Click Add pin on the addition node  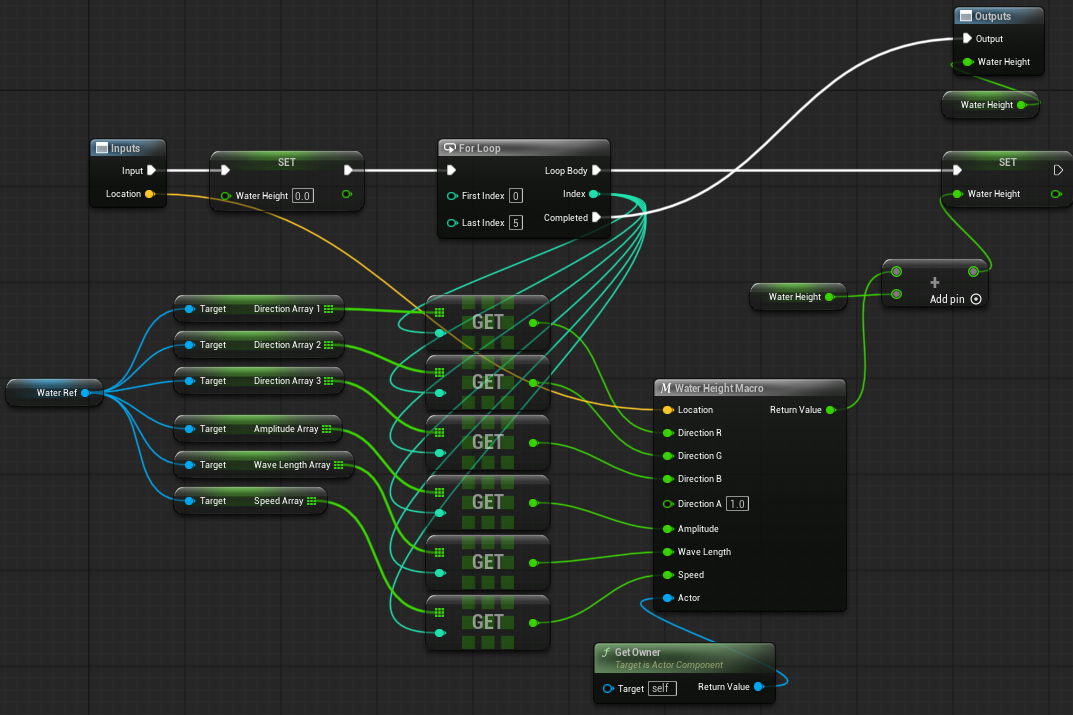pyautogui.click(x=955, y=299)
